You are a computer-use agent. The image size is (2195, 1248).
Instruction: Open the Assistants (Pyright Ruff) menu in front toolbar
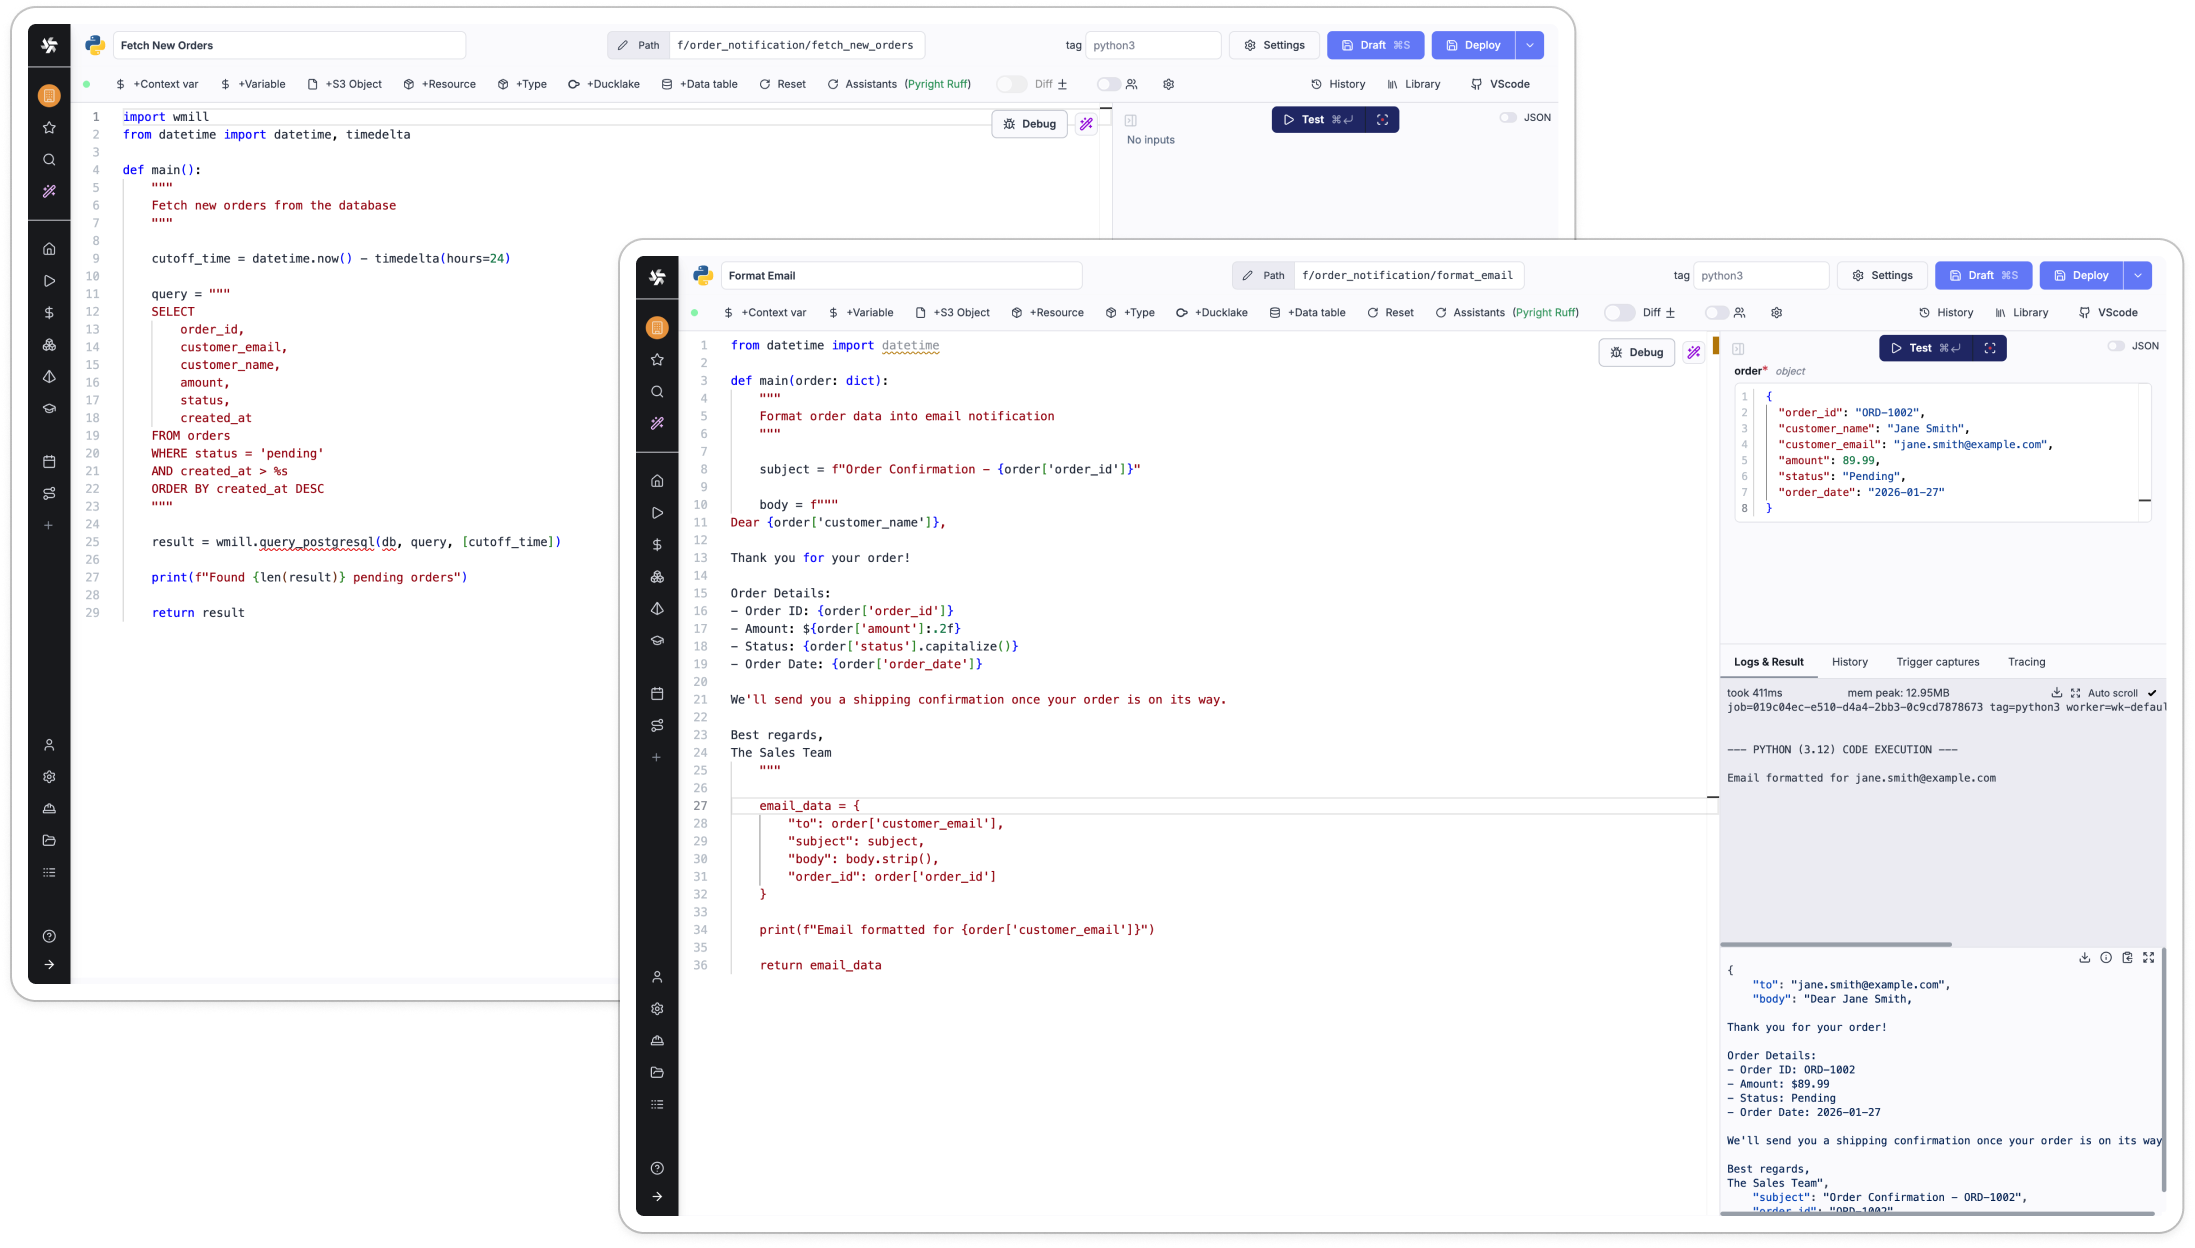coord(1506,313)
